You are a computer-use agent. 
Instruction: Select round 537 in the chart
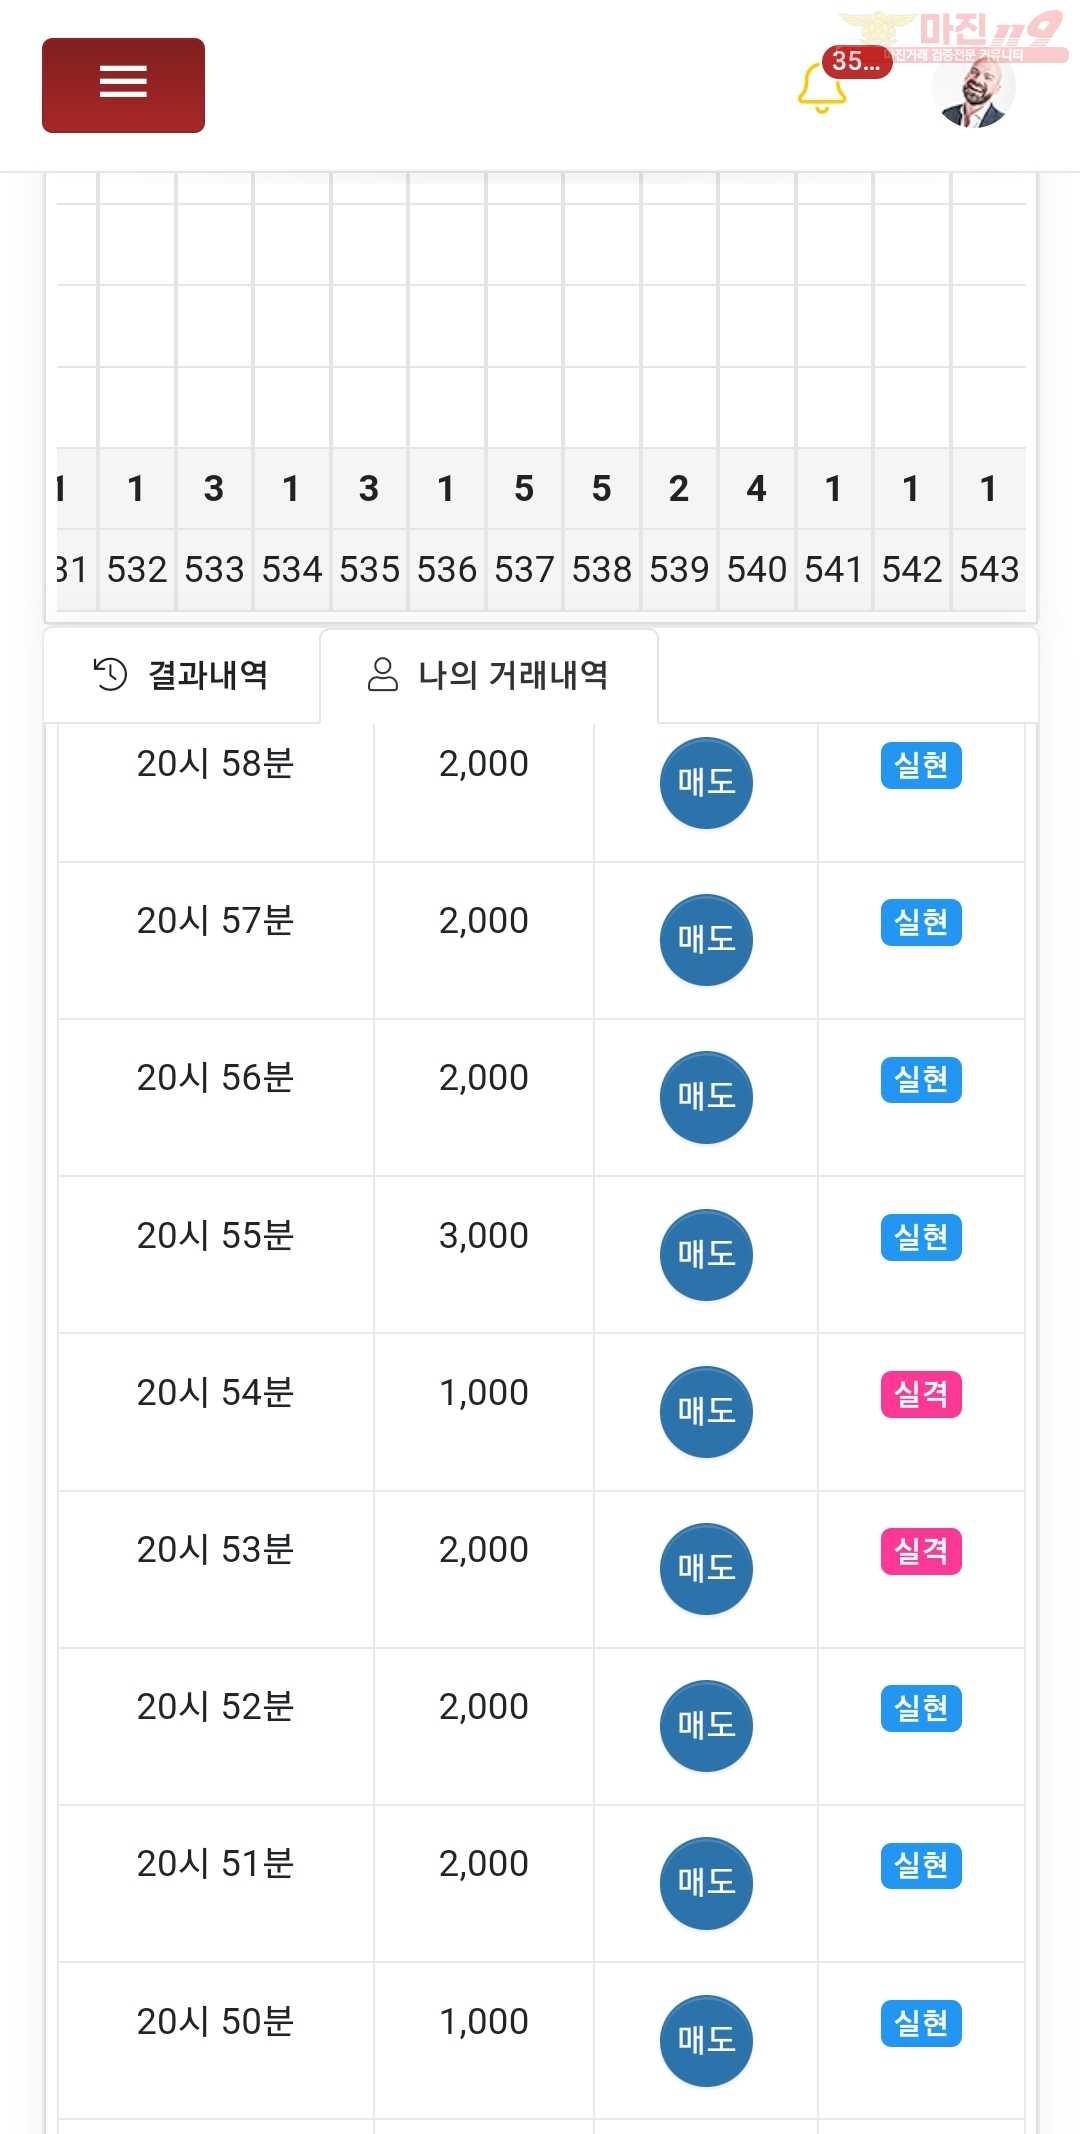pyautogui.click(x=524, y=570)
